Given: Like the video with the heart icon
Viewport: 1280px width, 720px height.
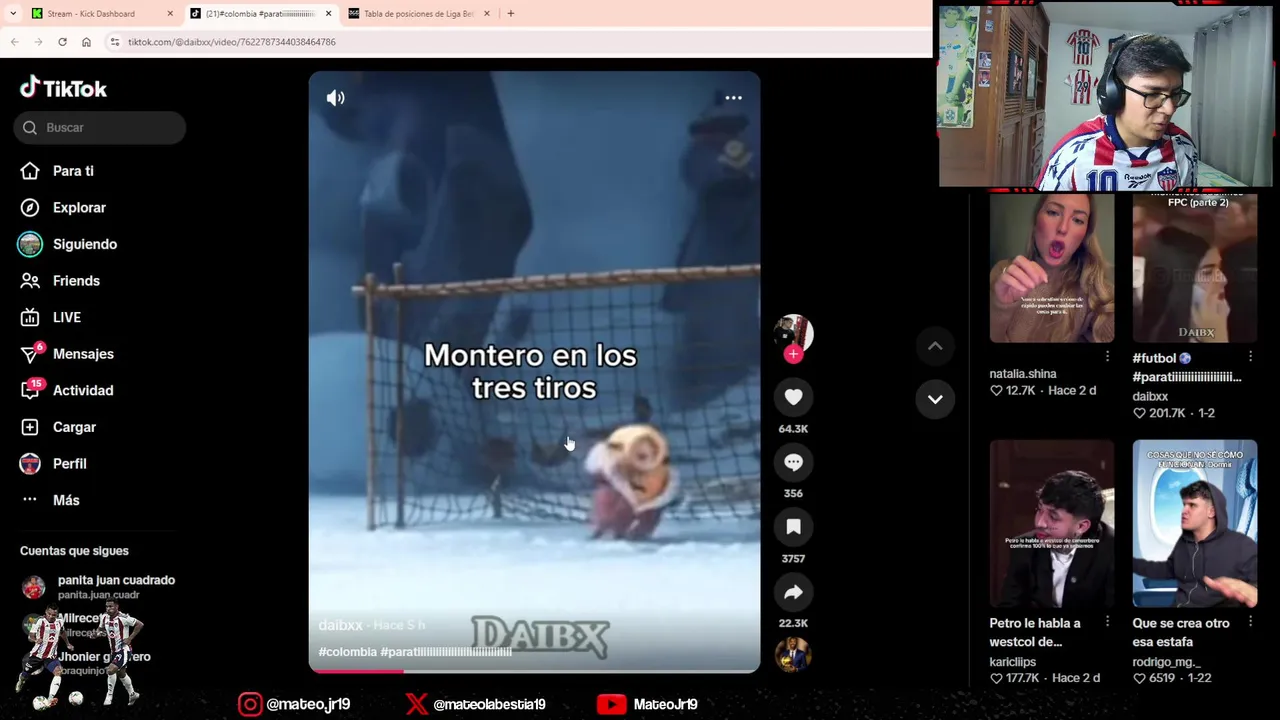Looking at the screenshot, I should 793,398.
